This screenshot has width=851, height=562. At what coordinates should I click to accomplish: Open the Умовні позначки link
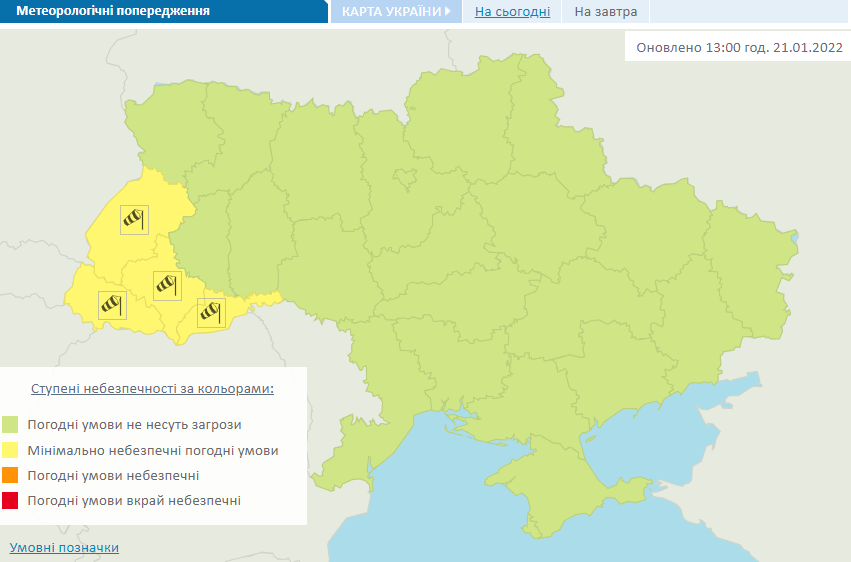tap(64, 548)
